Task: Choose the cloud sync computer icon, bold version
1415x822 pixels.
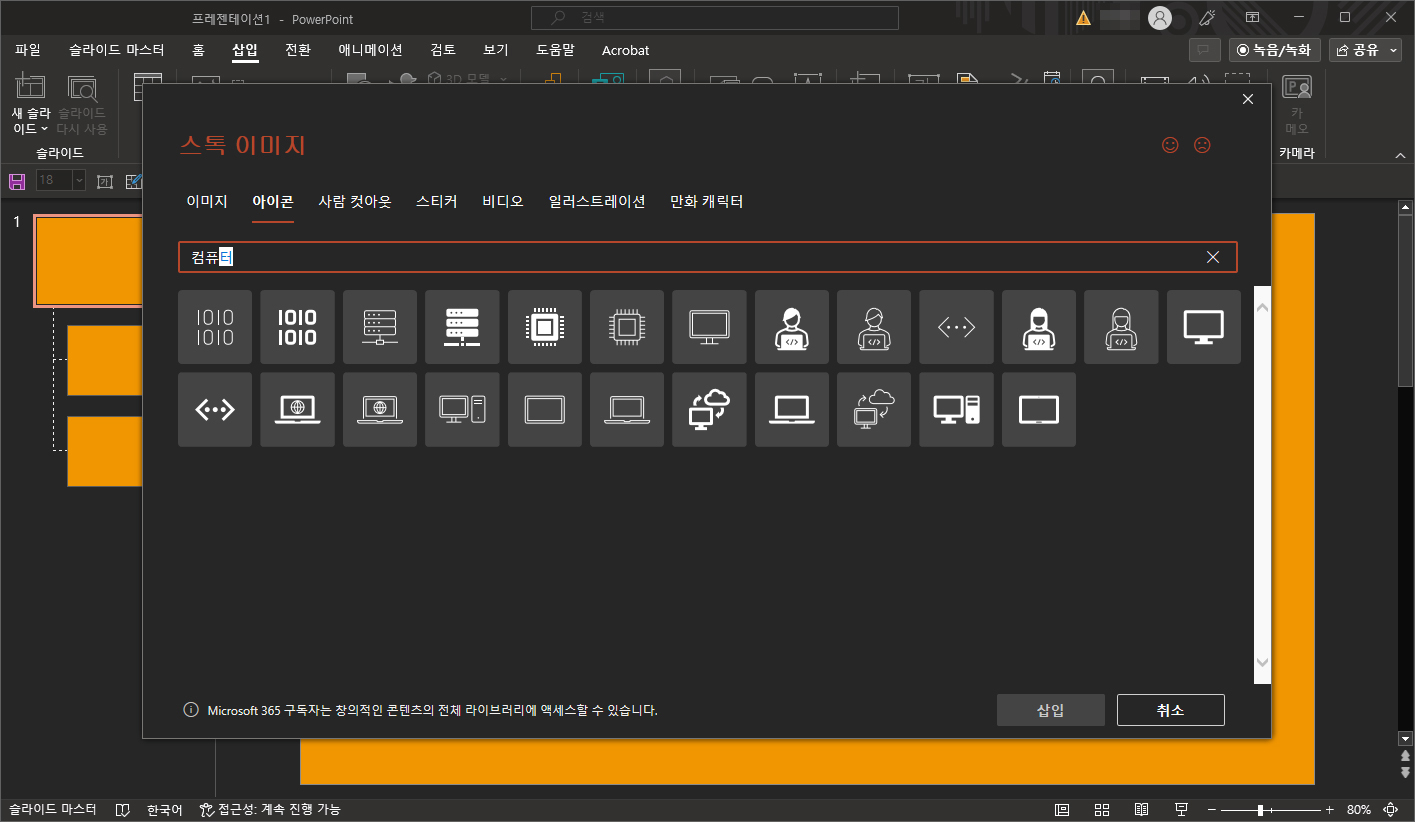Action: 709,410
